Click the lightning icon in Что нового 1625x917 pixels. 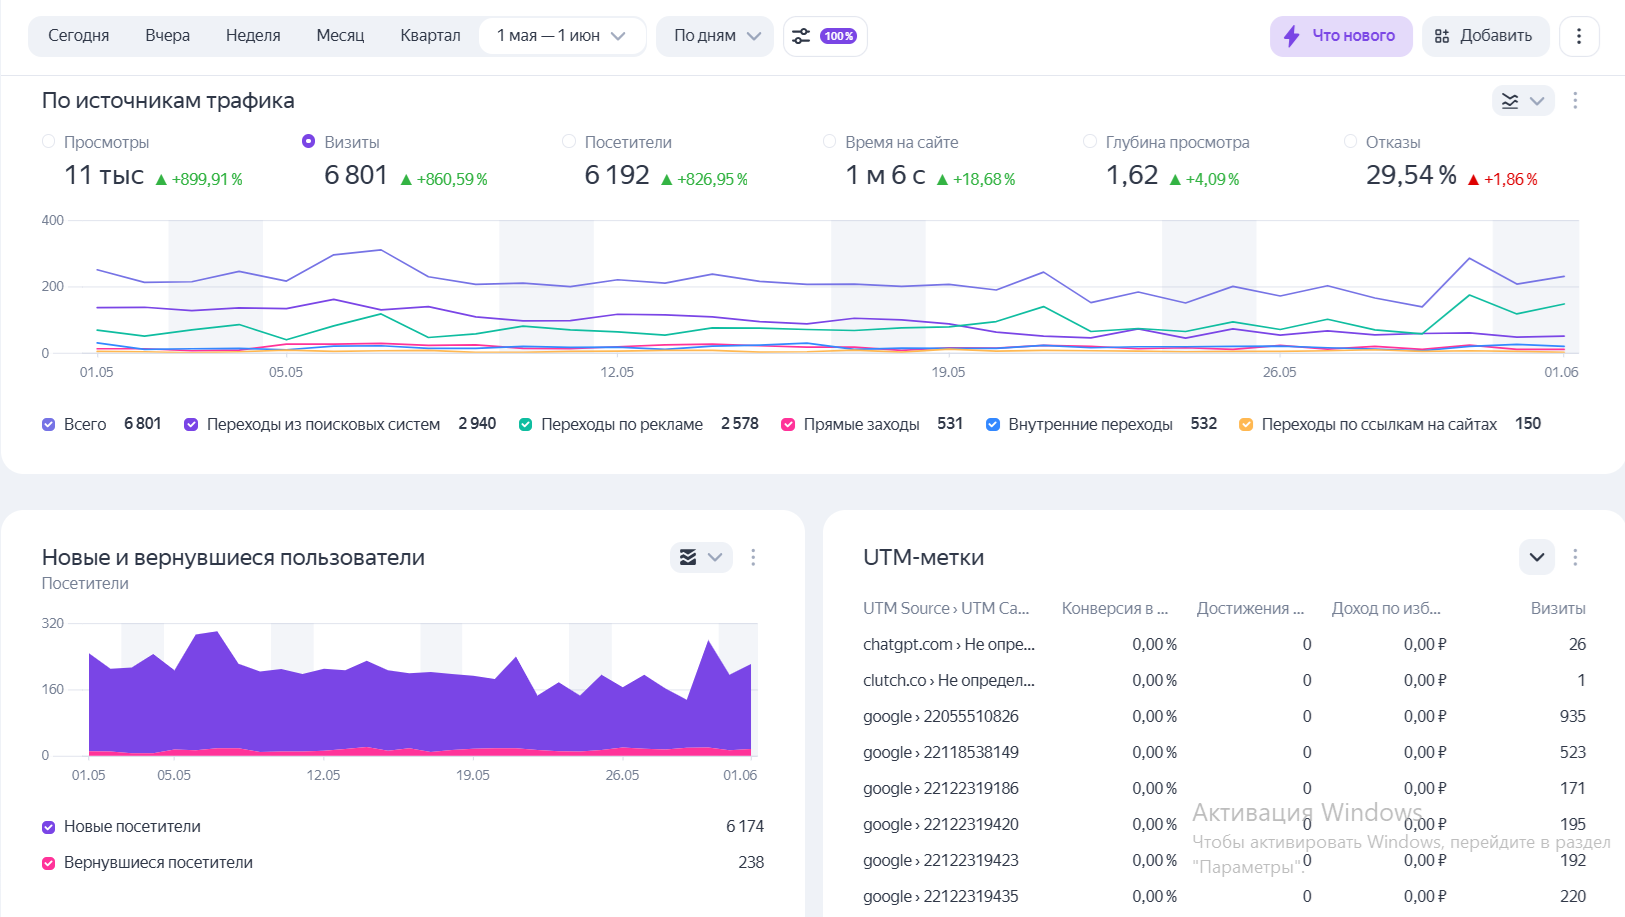click(1292, 36)
